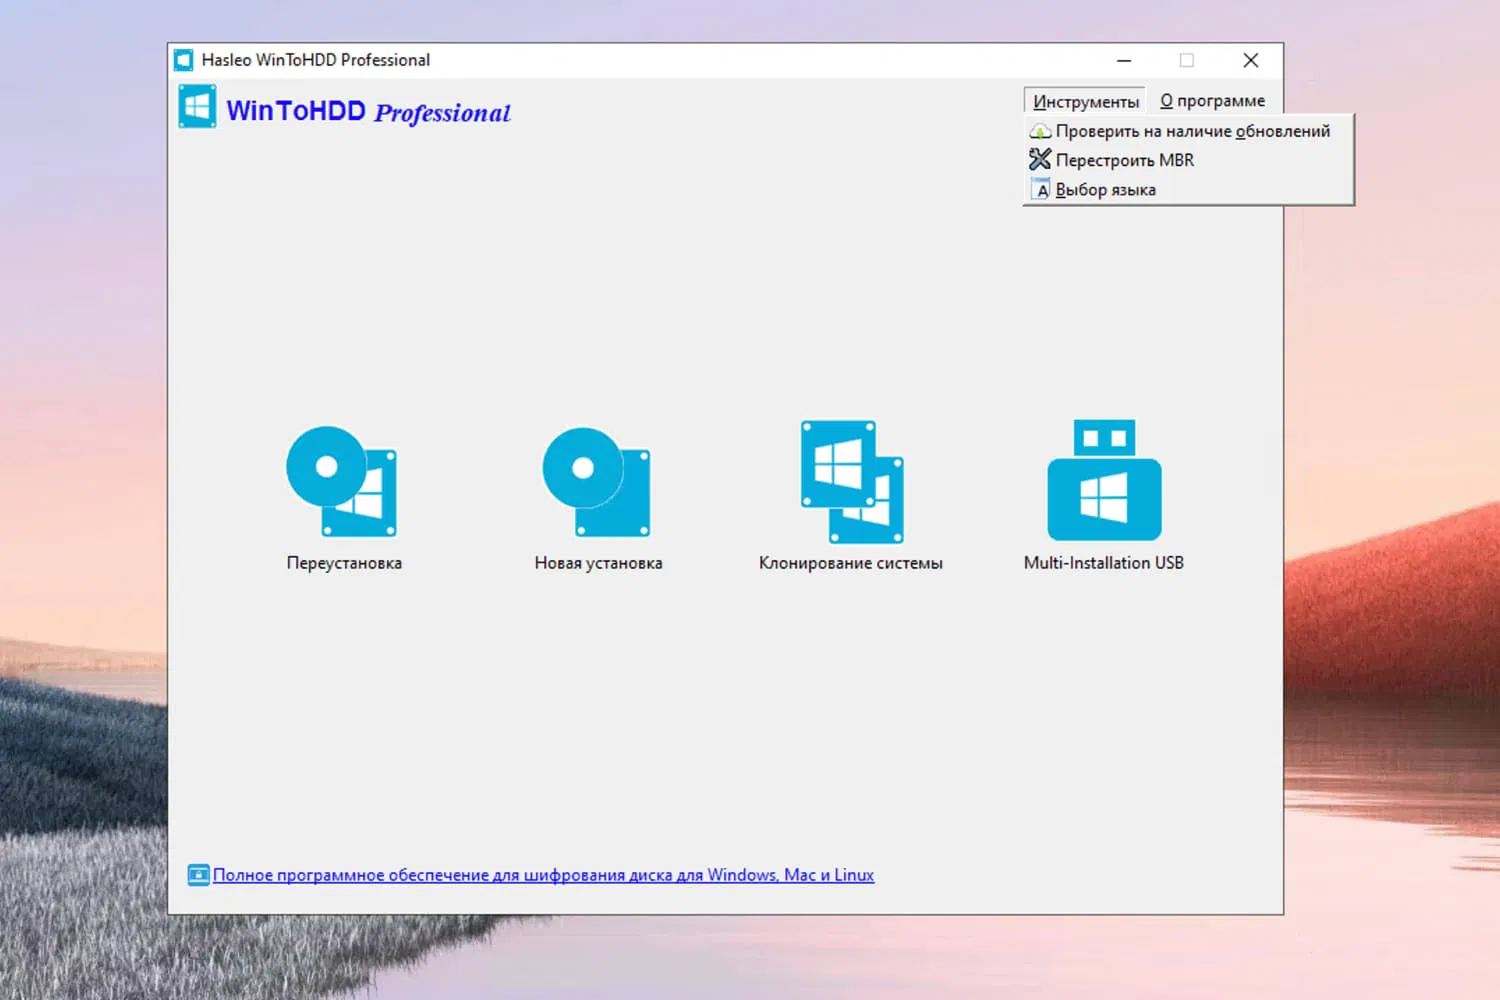
Task: Click the cloud update icon in the menu
Action: tap(1041, 130)
